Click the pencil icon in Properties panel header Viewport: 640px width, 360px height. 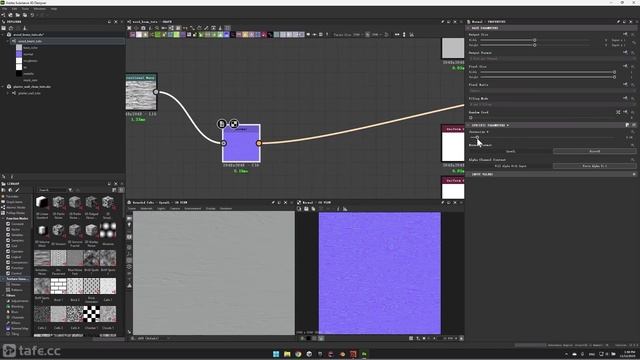point(618,22)
